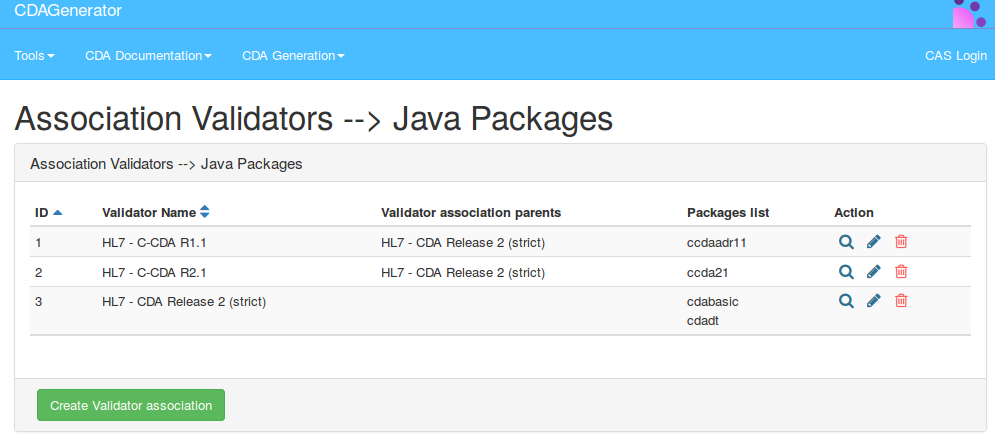View HL7 - CDA Release 2 (strict) row details
Viewport: 995px width, 447px height.
pyautogui.click(x=846, y=301)
